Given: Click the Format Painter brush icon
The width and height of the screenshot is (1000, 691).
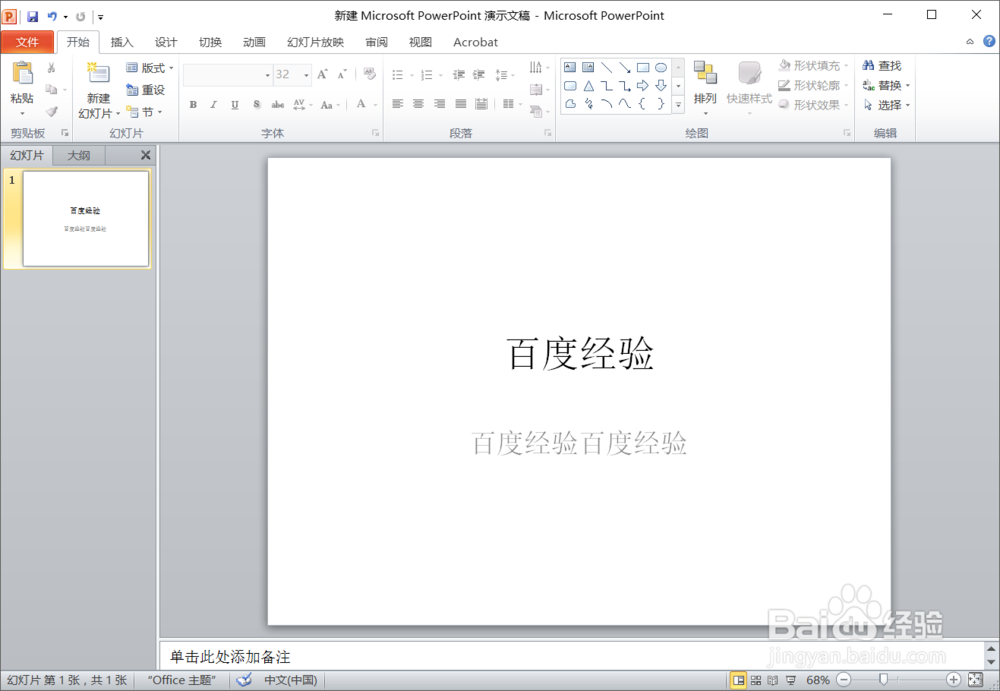Looking at the screenshot, I should click(x=52, y=112).
